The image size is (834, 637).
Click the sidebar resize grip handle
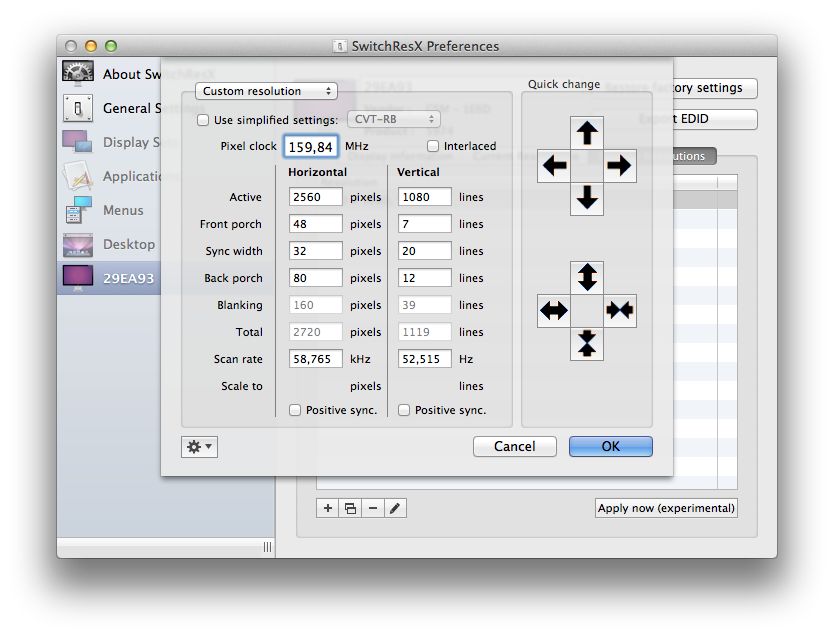pos(267,547)
